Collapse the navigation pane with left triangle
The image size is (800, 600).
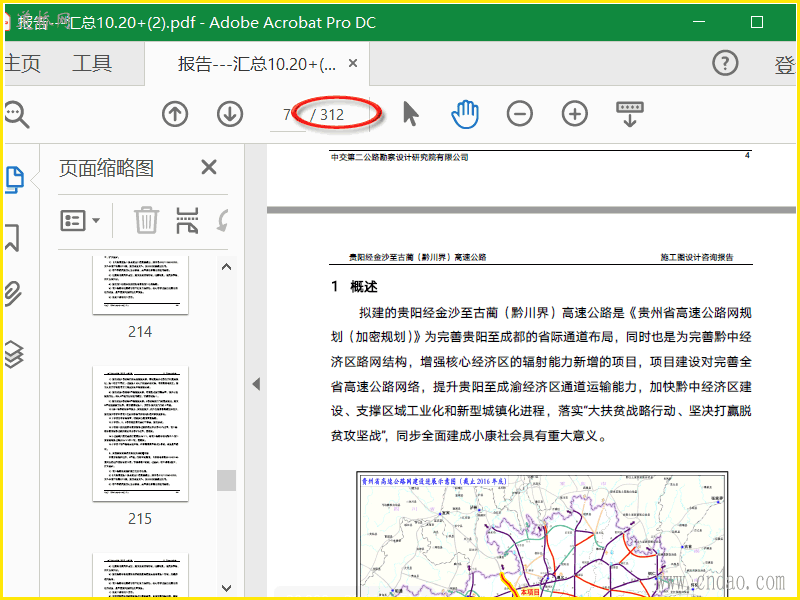click(256, 384)
